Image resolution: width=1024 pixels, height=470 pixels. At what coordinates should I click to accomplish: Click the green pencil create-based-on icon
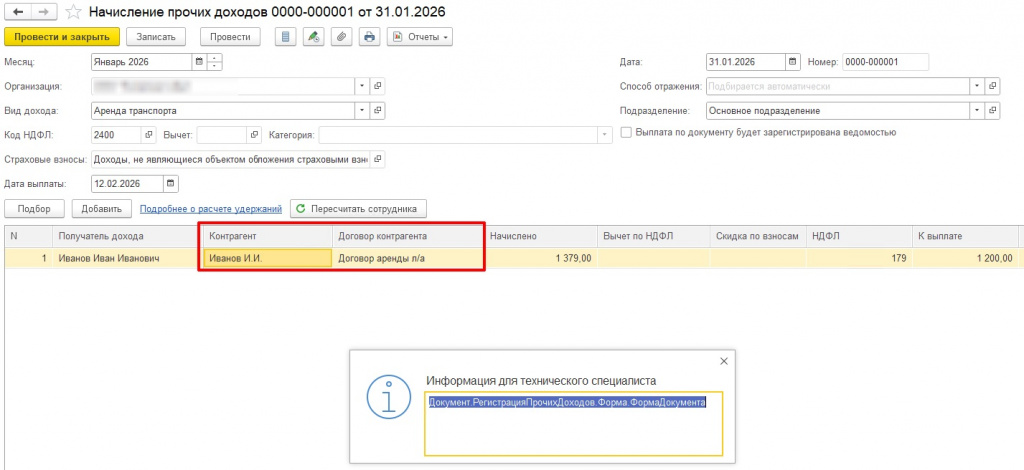313,37
